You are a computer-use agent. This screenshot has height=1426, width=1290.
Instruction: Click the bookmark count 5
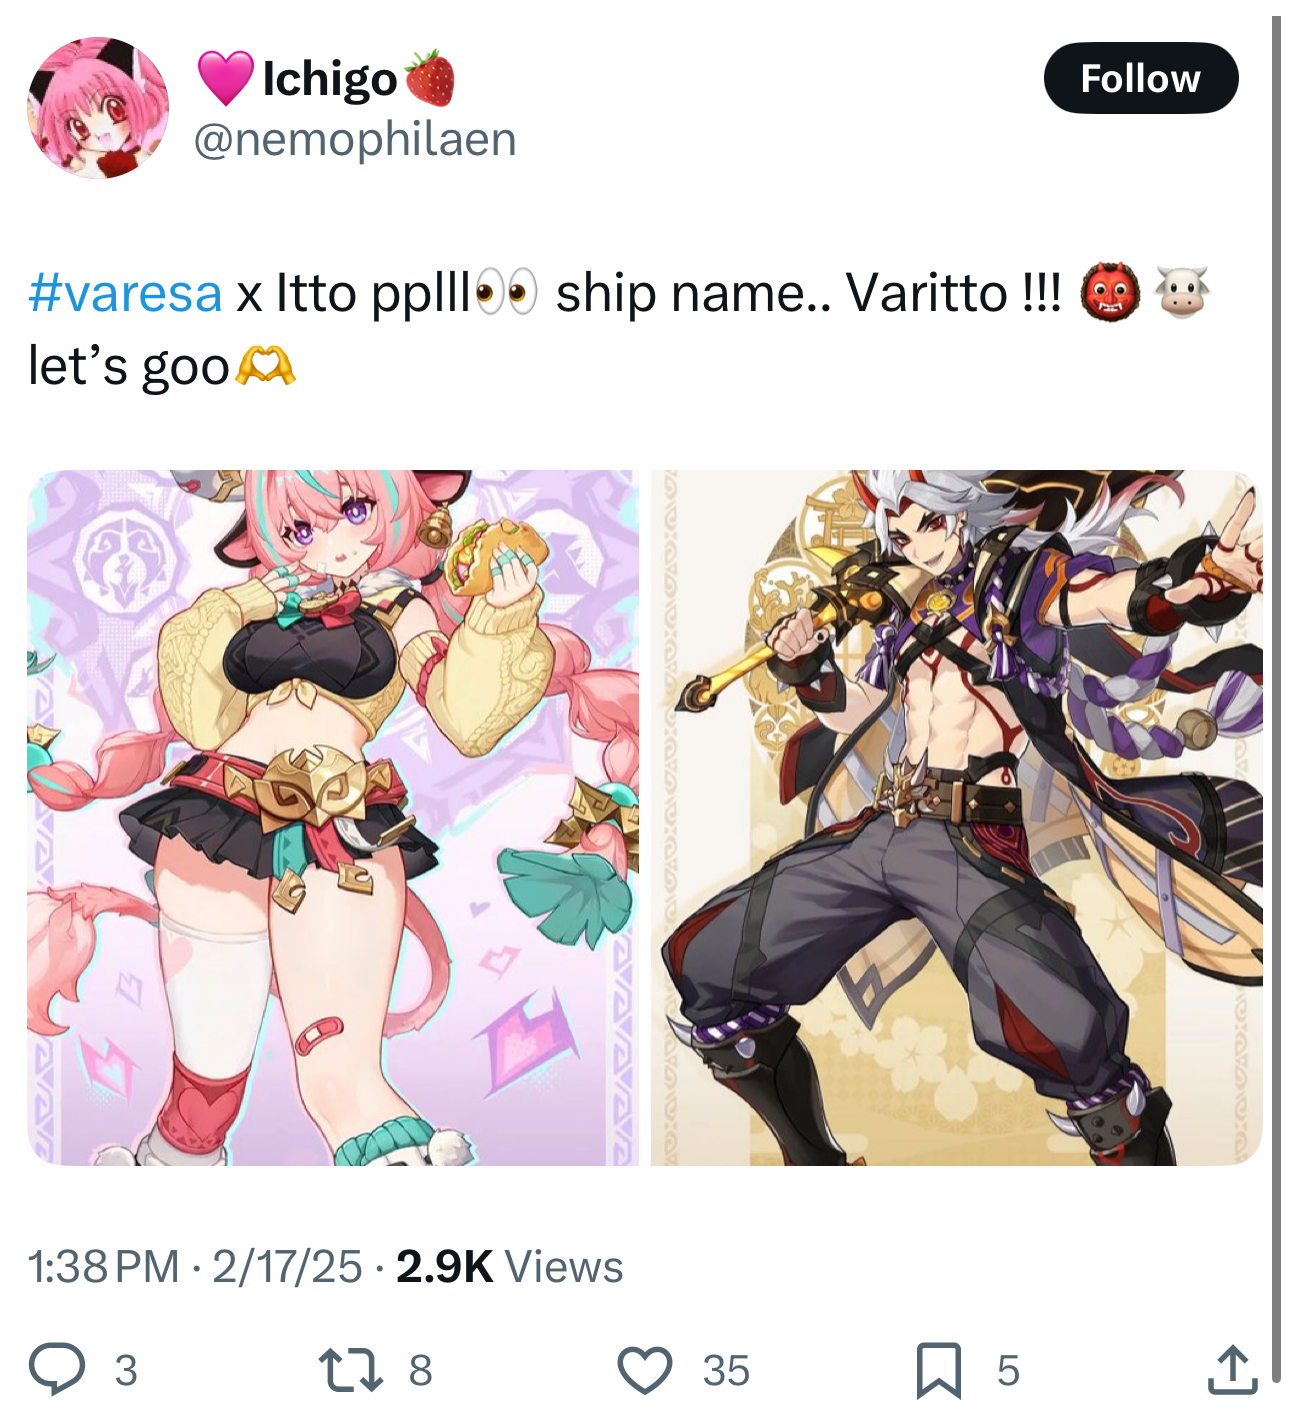1008,1370
